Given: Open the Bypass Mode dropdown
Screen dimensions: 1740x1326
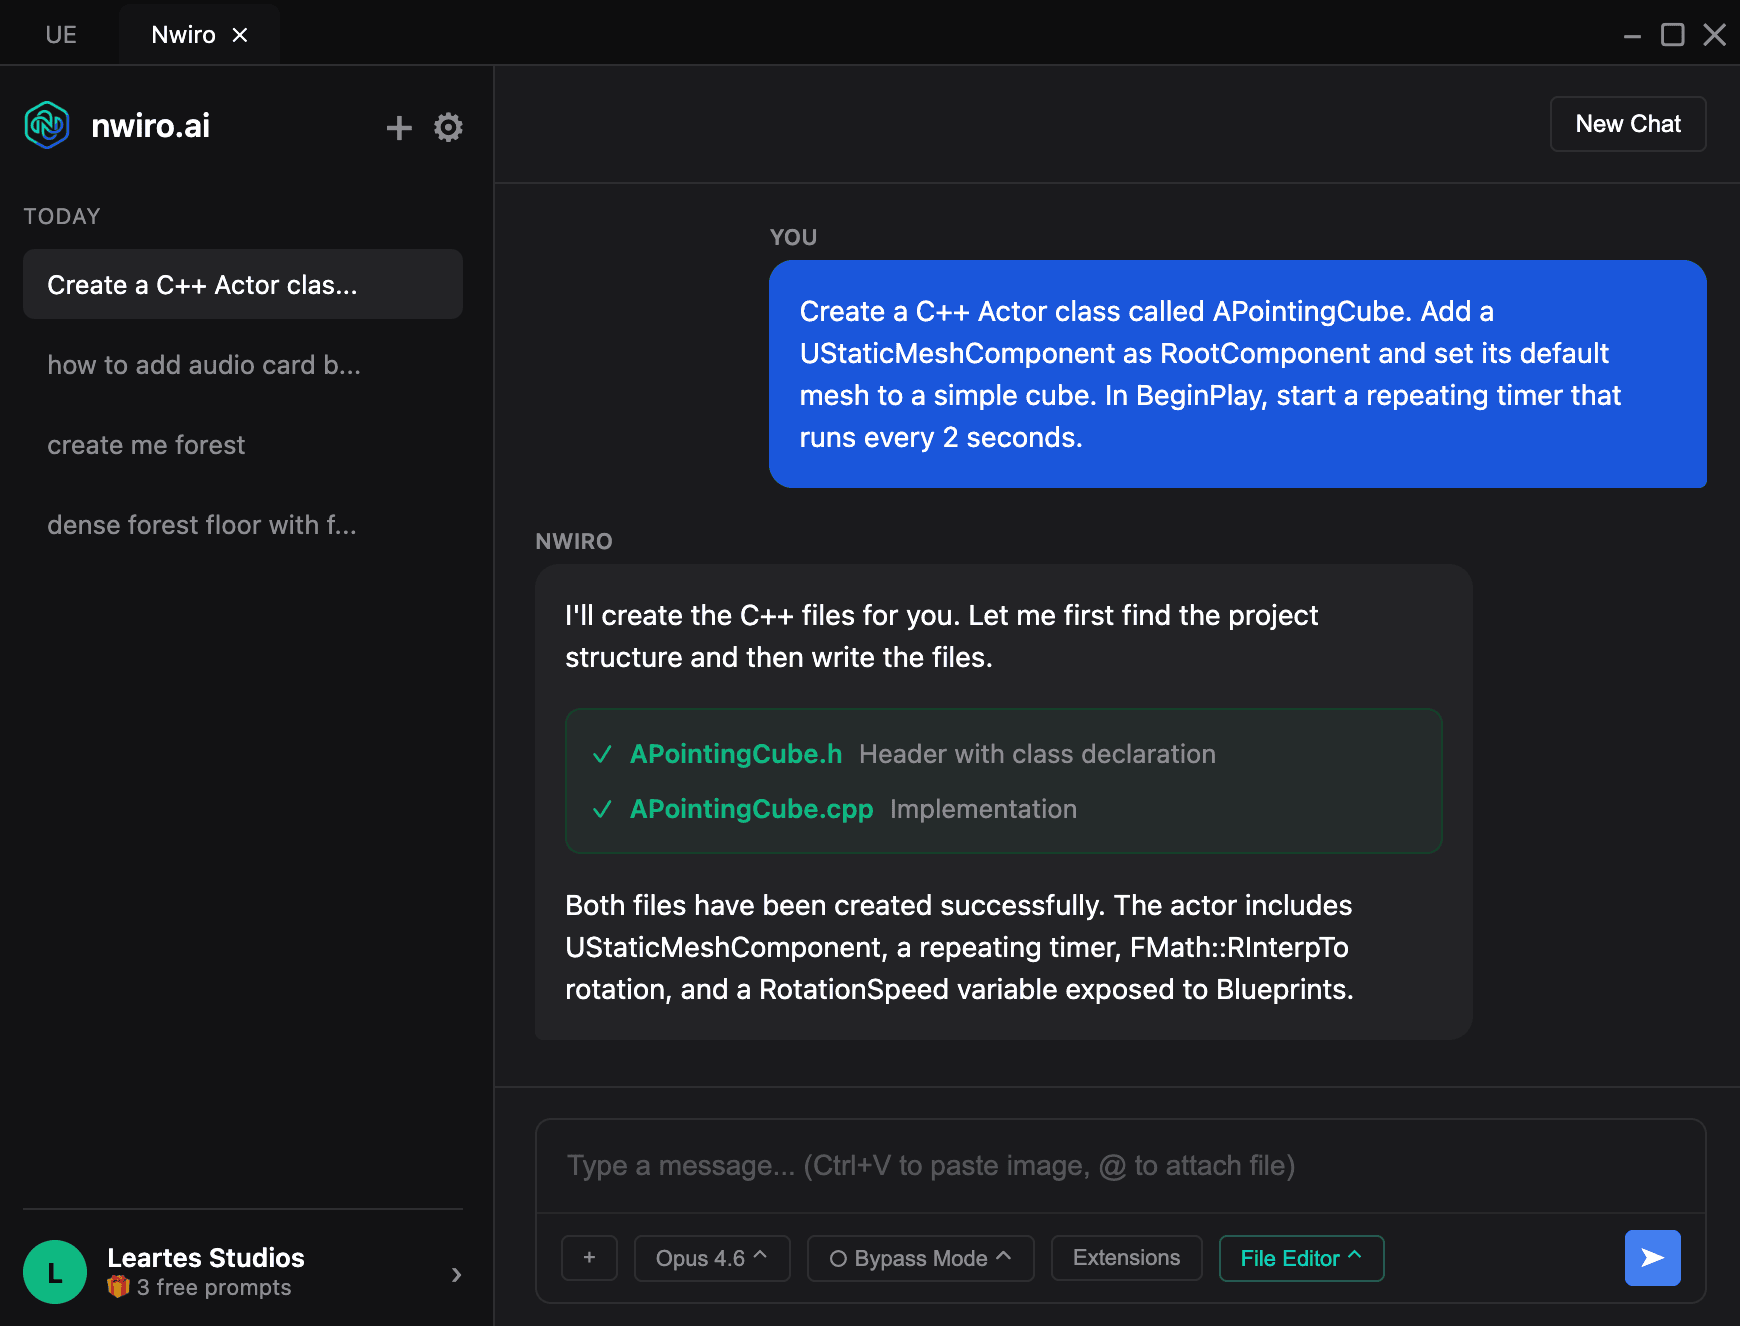Looking at the screenshot, I should (x=920, y=1258).
